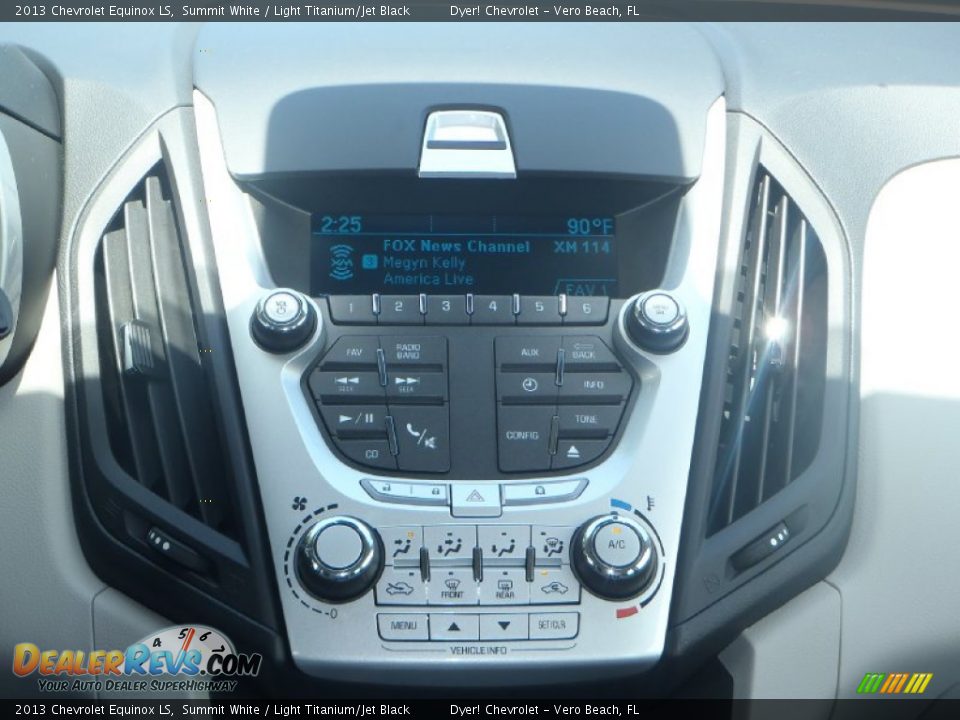The height and width of the screenshot is (720, 960).
Task: Activate the front windshield defrost icon
Action: [x=453, y=586]
